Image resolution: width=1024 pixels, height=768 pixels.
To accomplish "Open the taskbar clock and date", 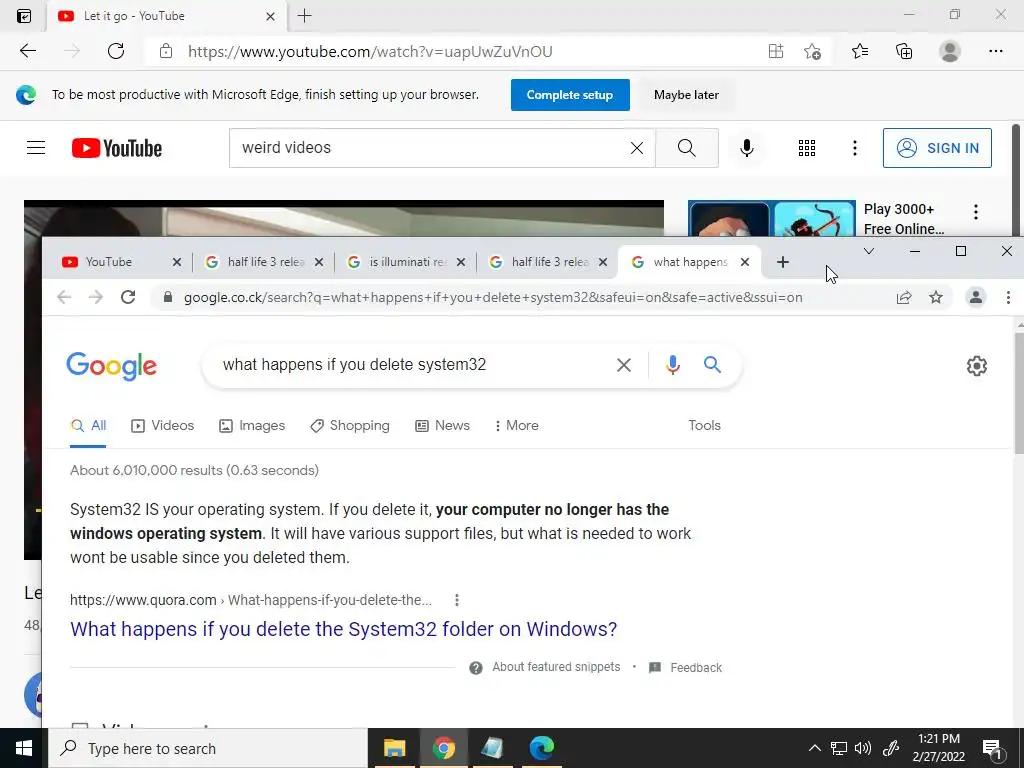I will click(938, 748).
